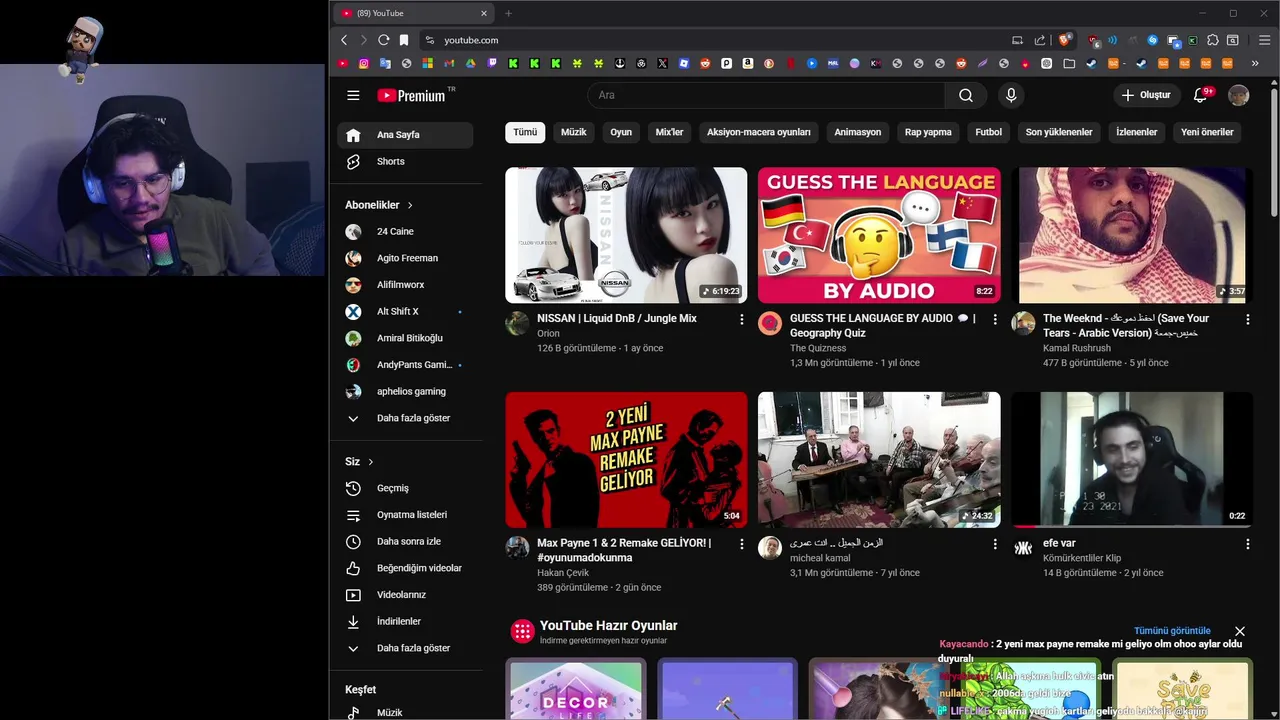This screenshot has height=720, width=1280.
Task: Open aphelios gaming subscription channel
Action: (405, 391)
